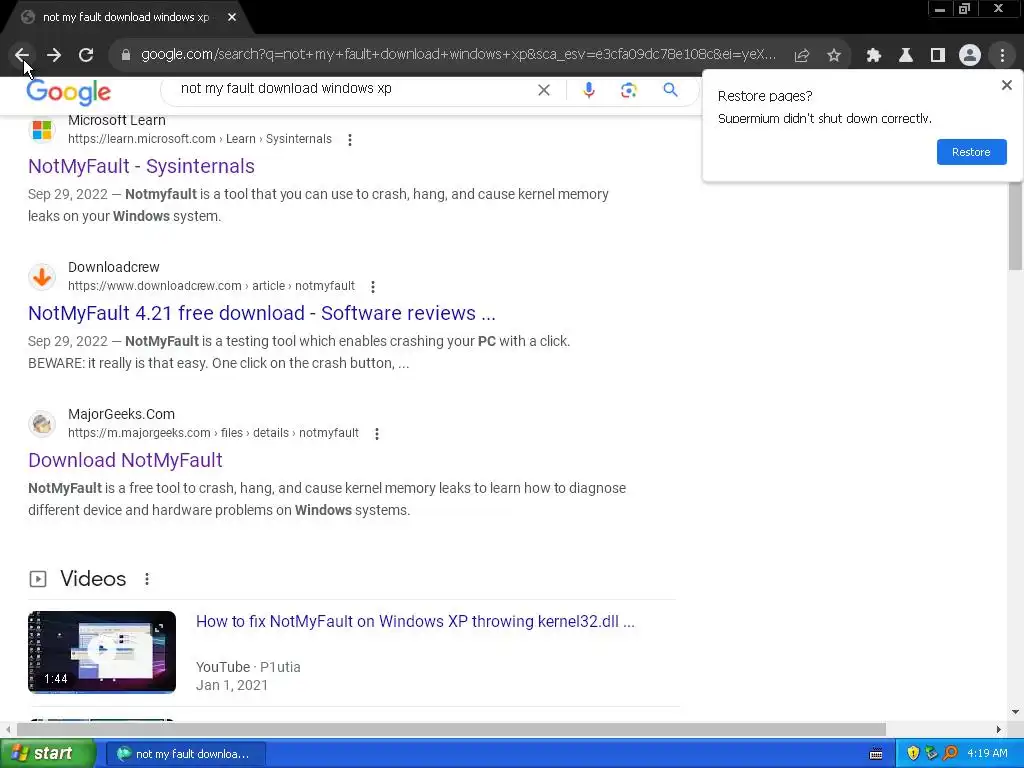Open 'NotMyFault 4.21 free download' result
The width and height of the screenshot is (1024, 768).
pyautogui.click(x=262, y=313)
